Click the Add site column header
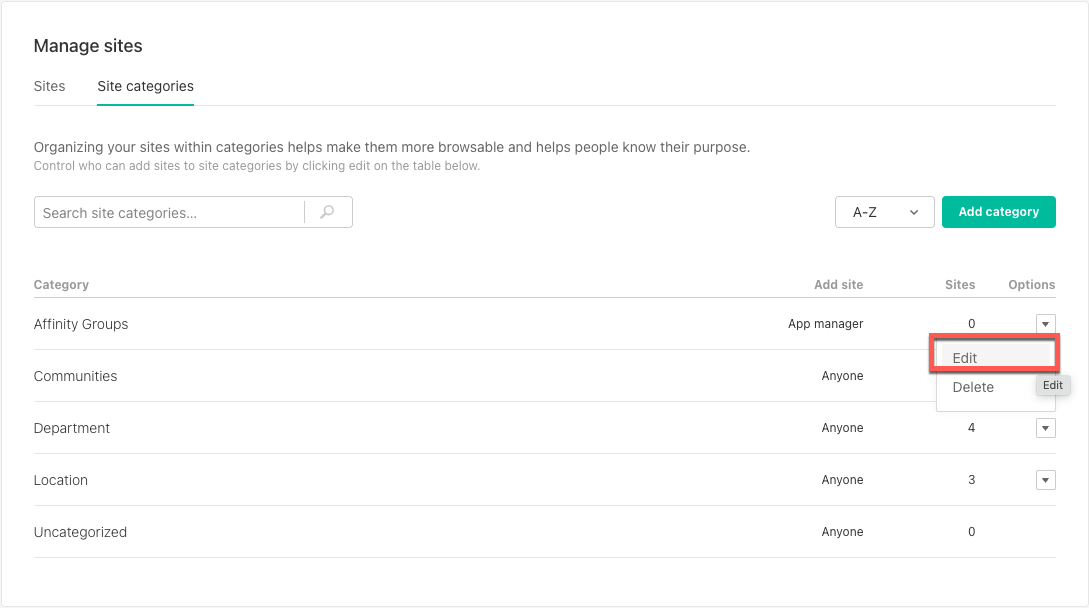 point(838,284)
